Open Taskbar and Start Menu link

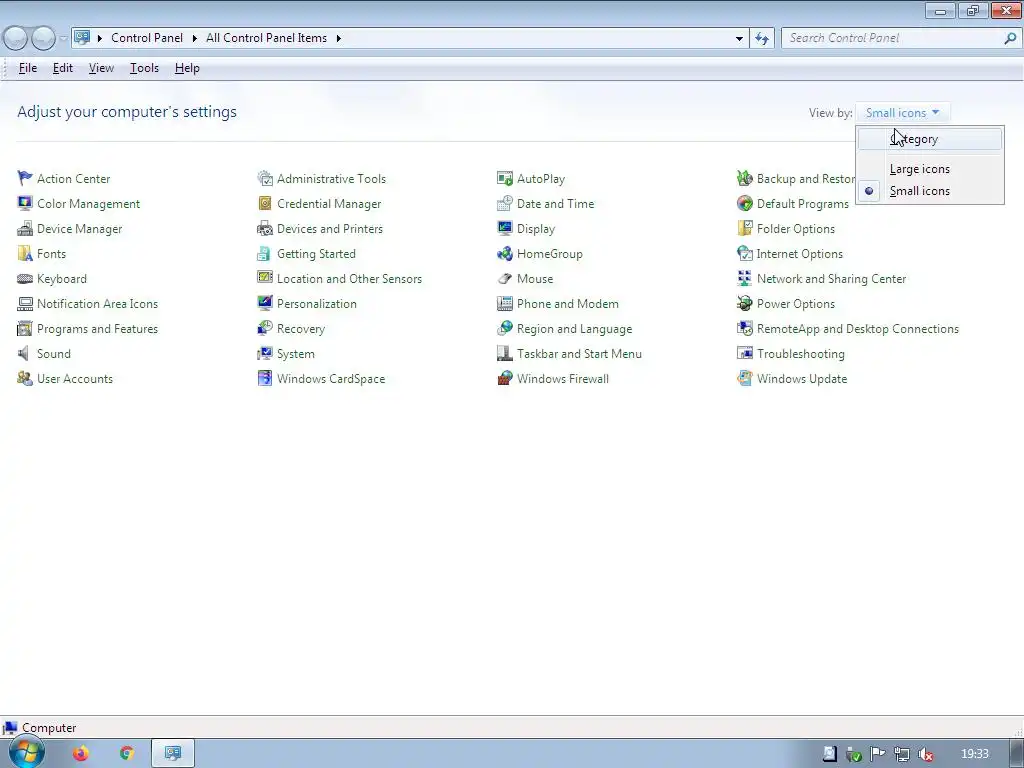click(579, 353)
